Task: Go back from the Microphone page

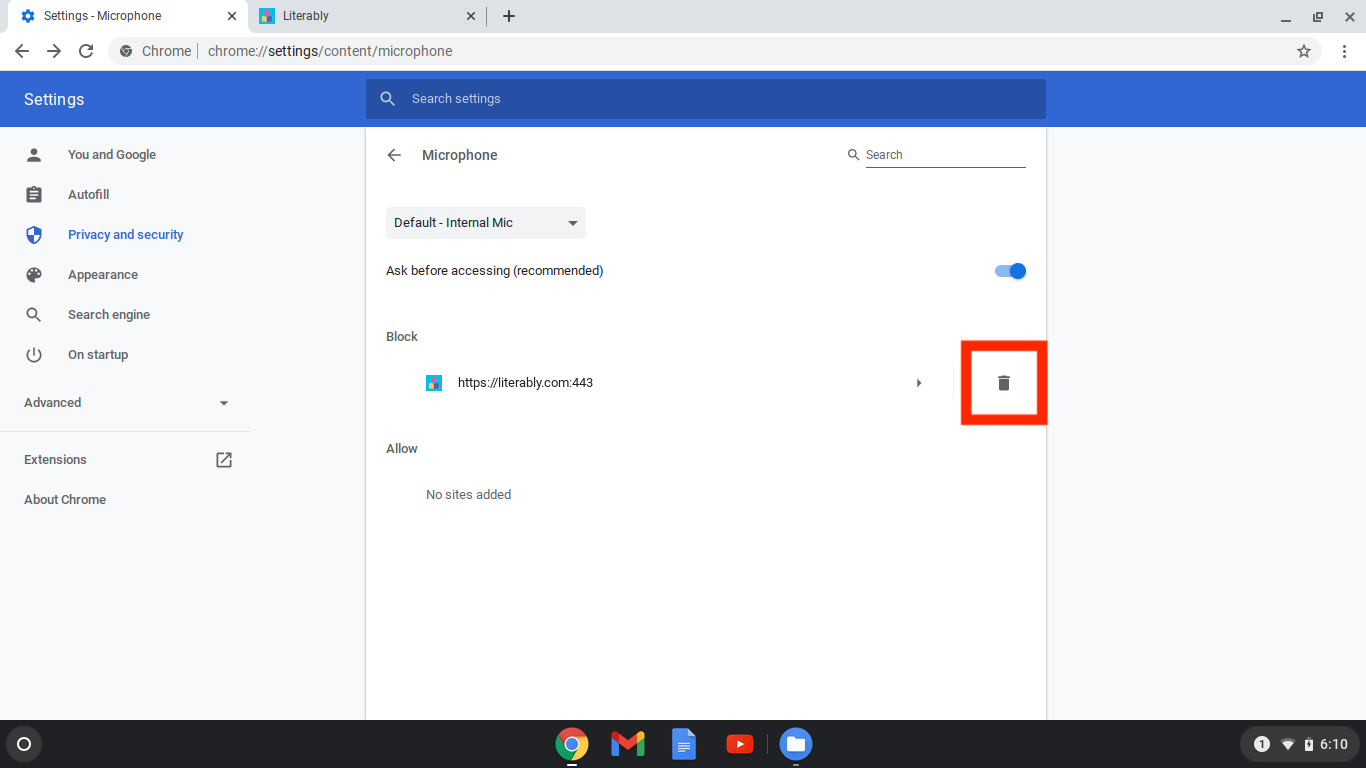Action: pyautogui.click(x=394, y=155)
